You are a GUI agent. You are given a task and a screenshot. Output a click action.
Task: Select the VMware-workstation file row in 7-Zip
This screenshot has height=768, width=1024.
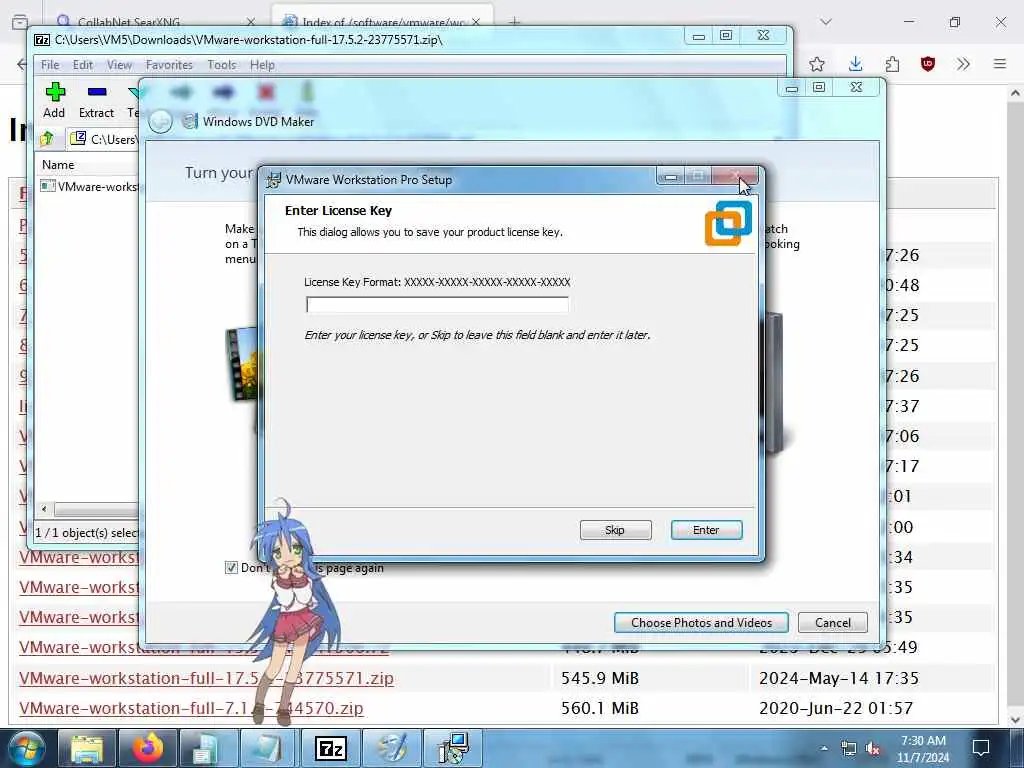pyautogui.click(x=89, y=187)
